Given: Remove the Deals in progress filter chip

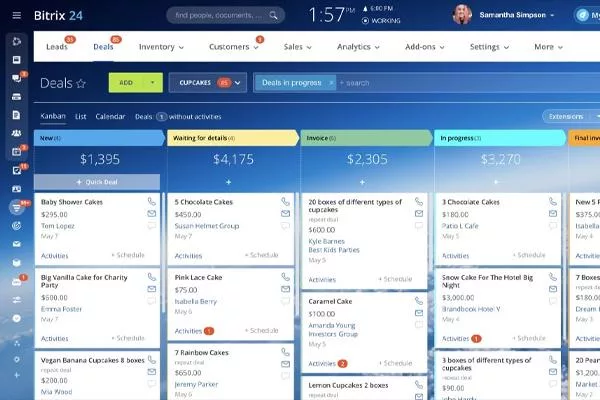Looking at the screenshot, I should point(329,83).
